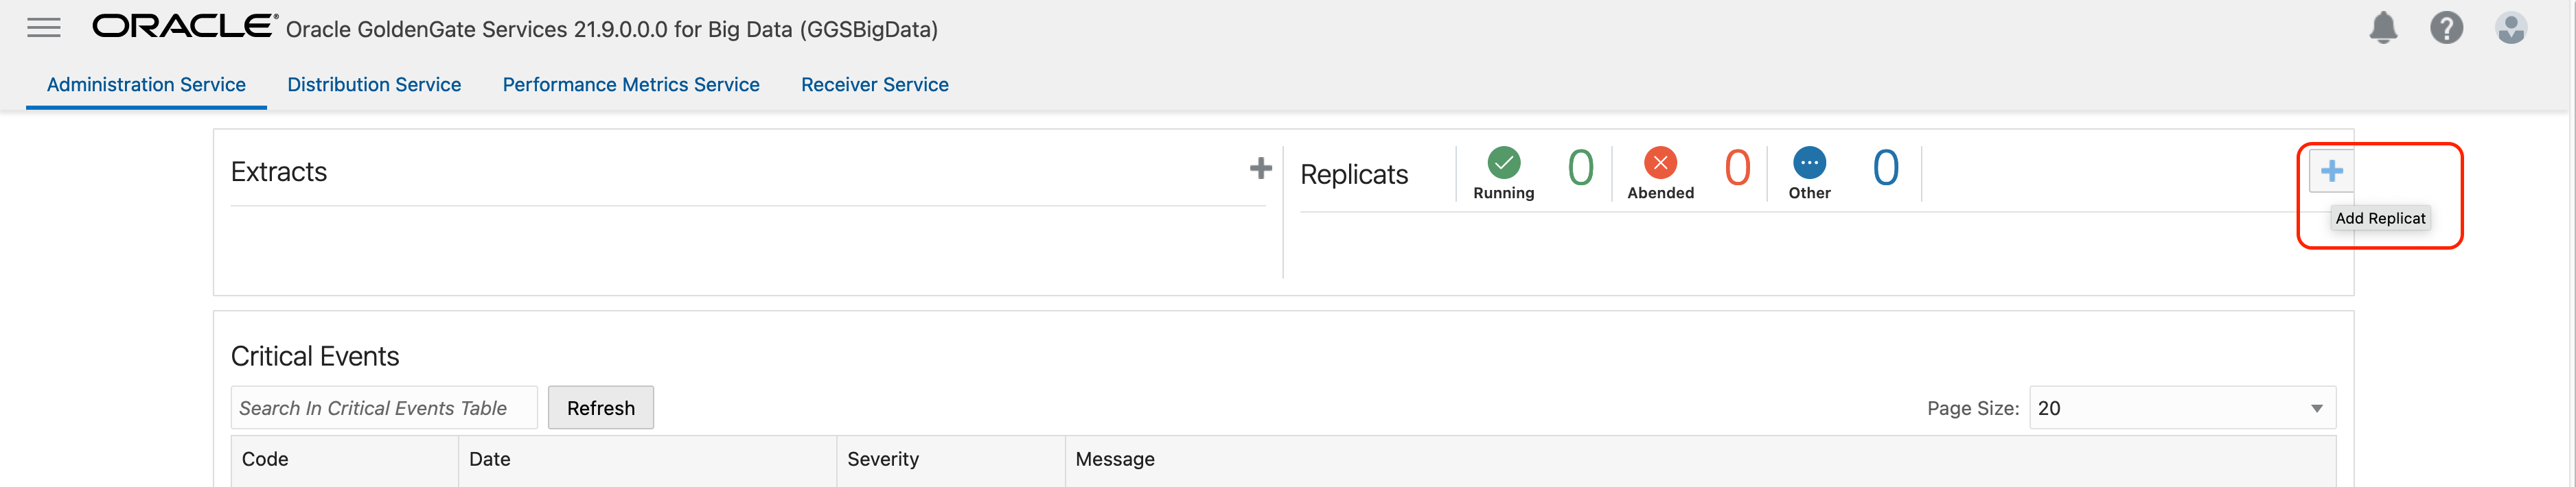
Task: Click the blue Other status icon
Action: (x=1809, y=162)
